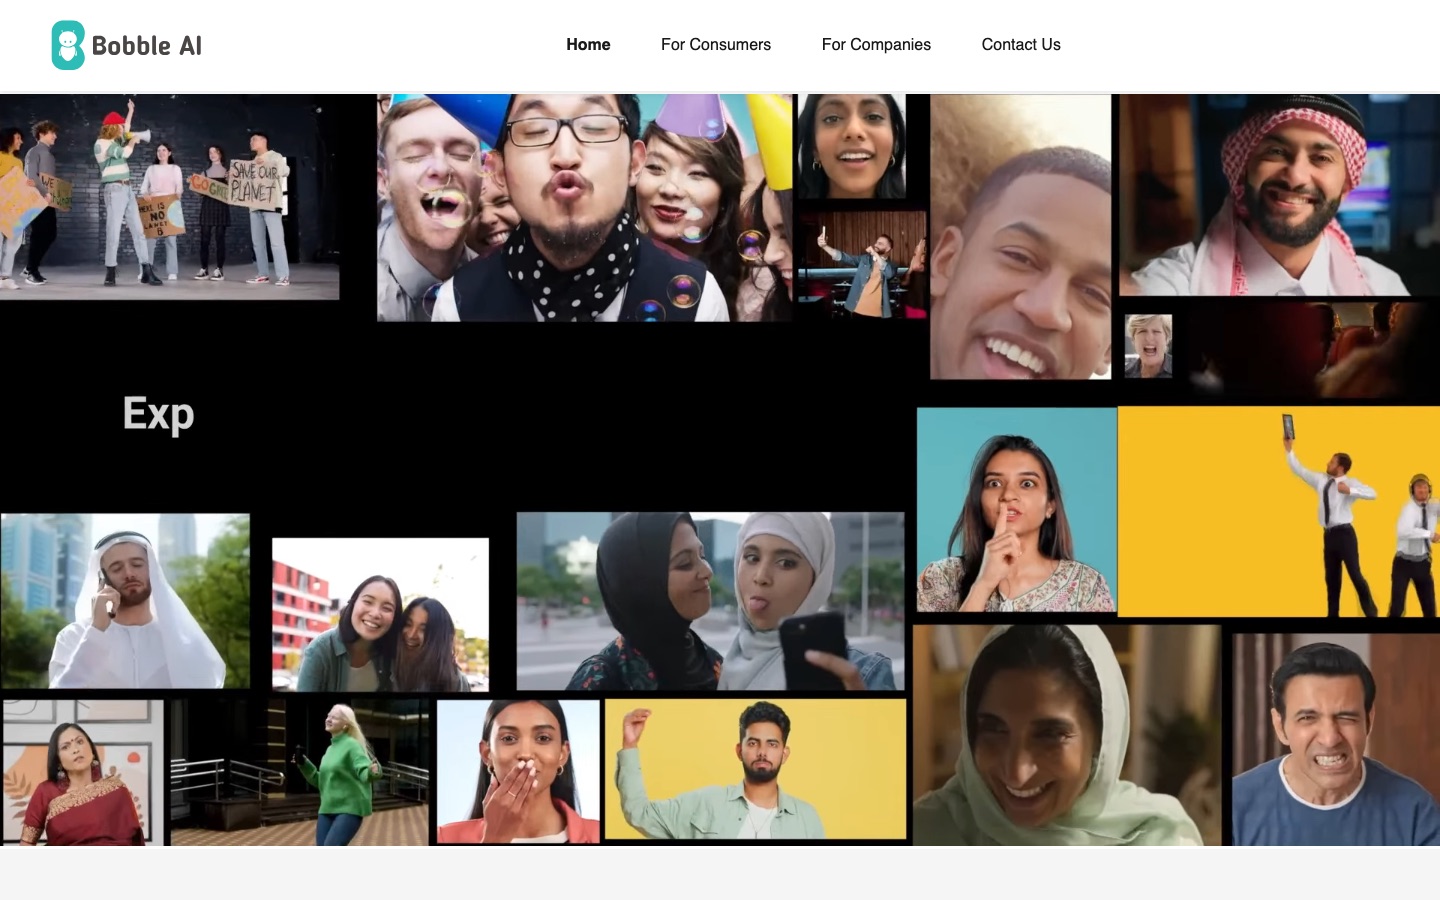The image size is (1440, 900).
Task: Select the two friends by red building thumbnail
Action: [x=381, y=615]
